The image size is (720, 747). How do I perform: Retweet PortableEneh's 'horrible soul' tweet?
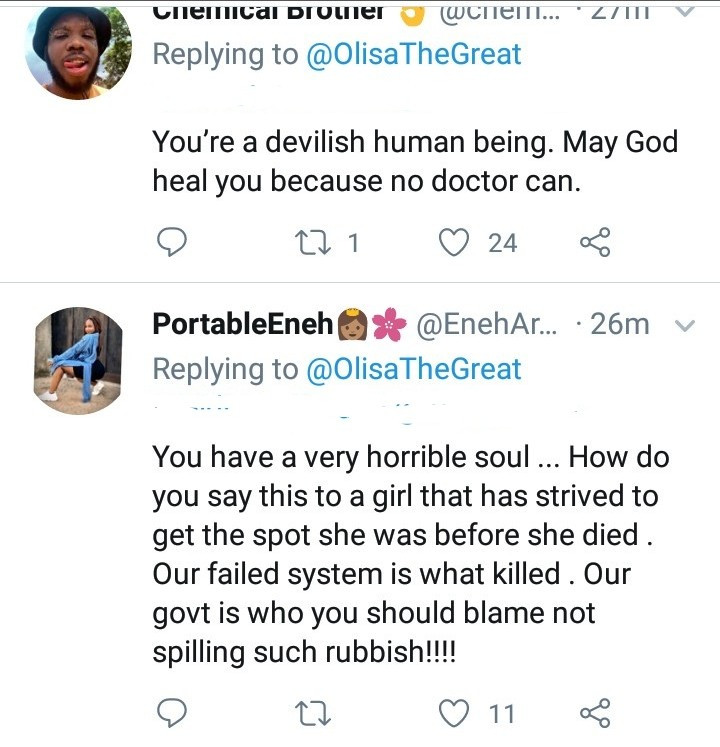[313, 712]
